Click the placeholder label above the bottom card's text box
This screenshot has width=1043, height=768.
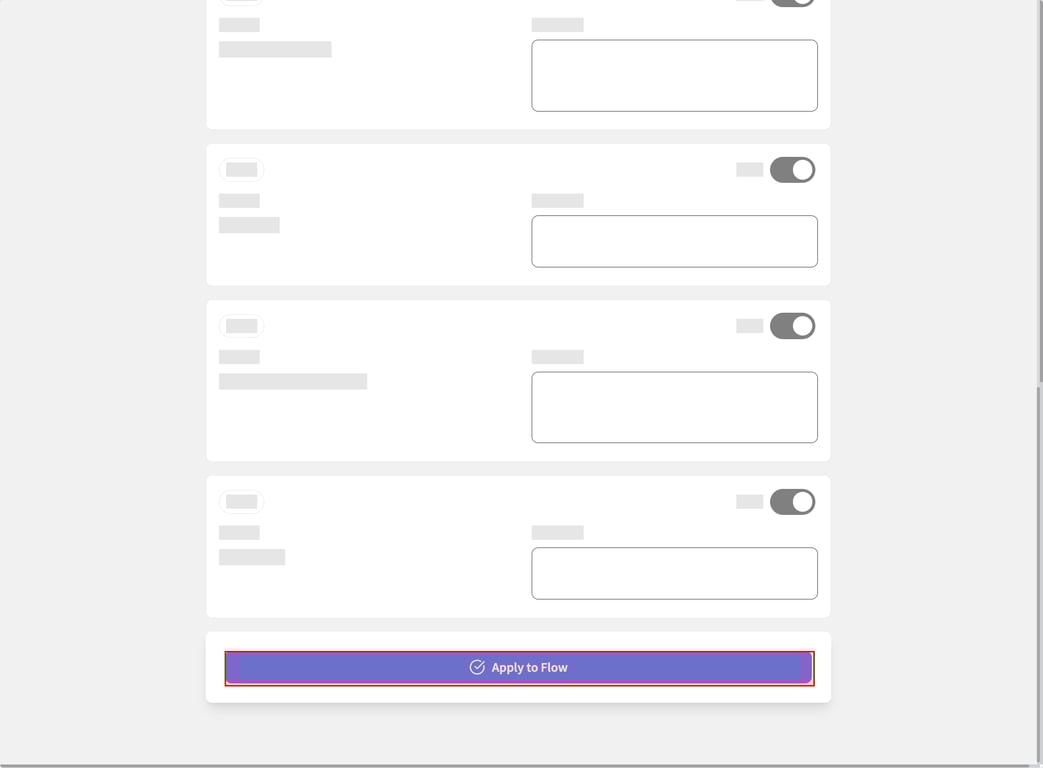(557, 533)
